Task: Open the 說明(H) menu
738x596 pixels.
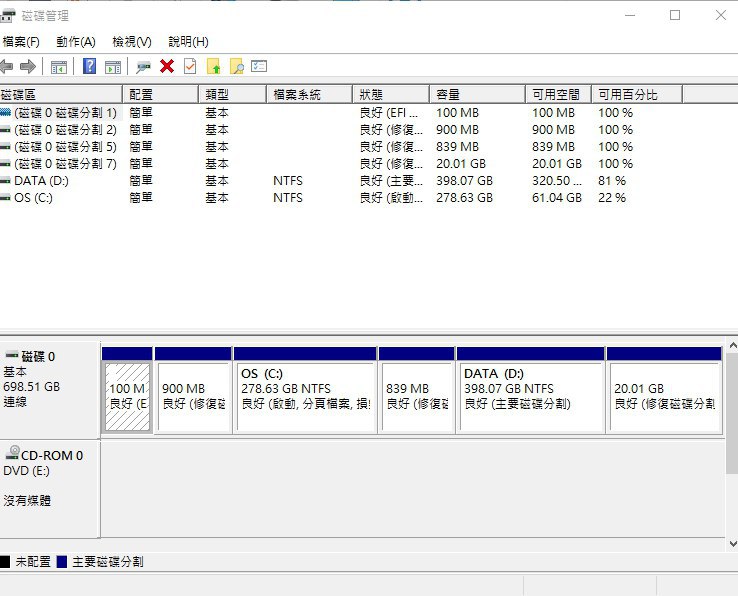Action: coord(188,42)
